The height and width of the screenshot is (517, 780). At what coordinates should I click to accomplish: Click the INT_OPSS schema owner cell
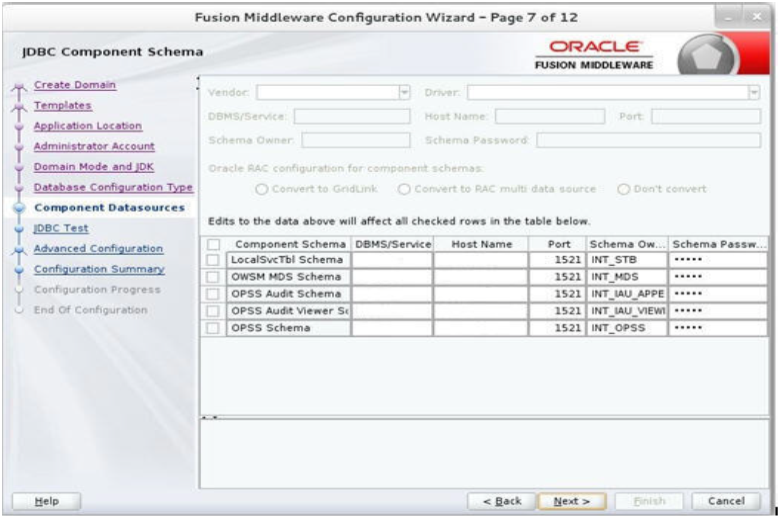[x=627, y=328]
